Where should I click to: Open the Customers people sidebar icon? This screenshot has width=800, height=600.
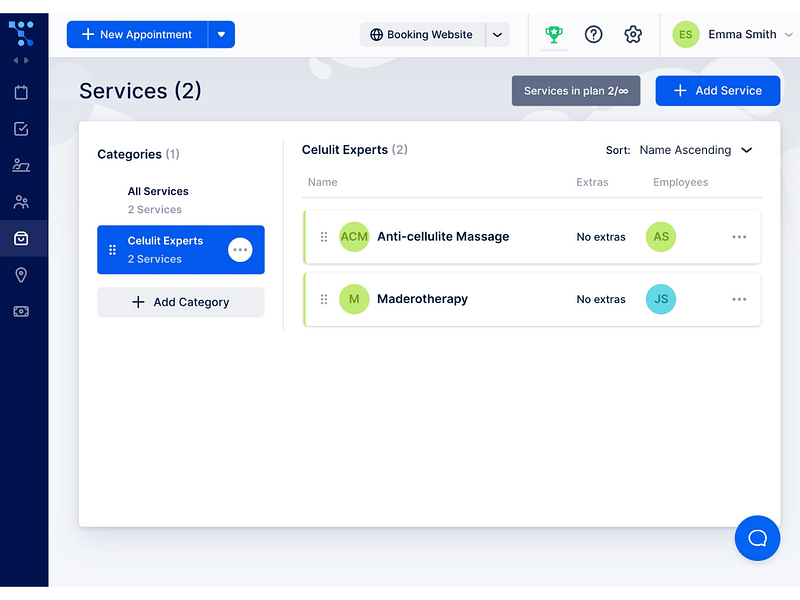click(x=21, y=202)
